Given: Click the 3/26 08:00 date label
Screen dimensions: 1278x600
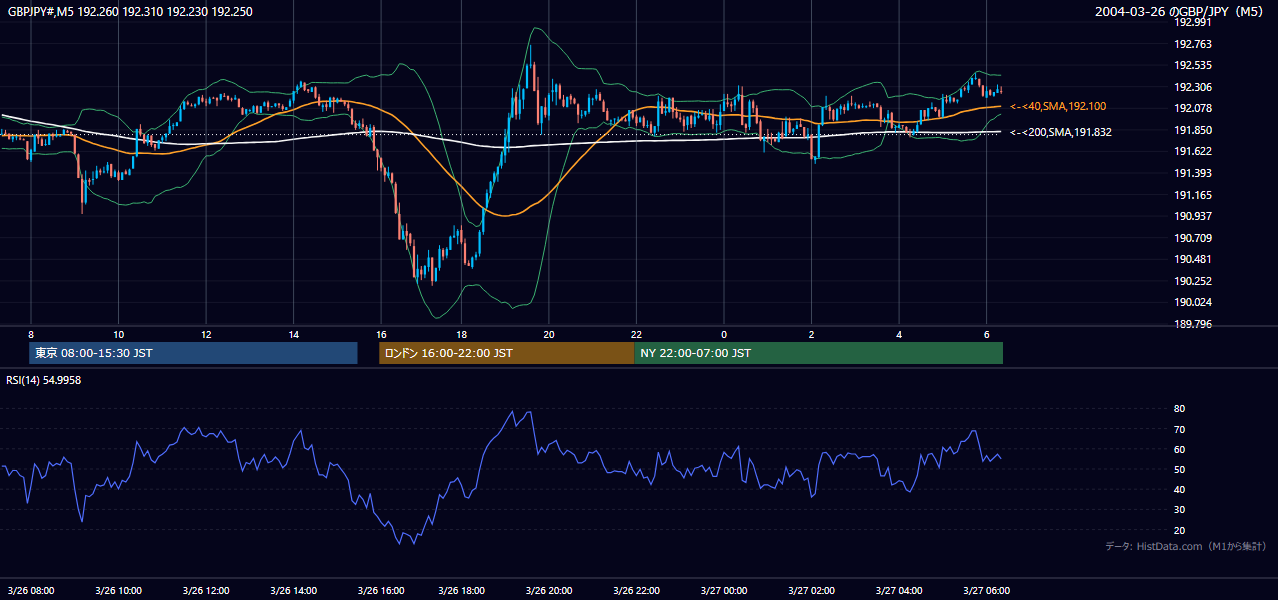Looking at the screenshot, I should click(30, 590).
